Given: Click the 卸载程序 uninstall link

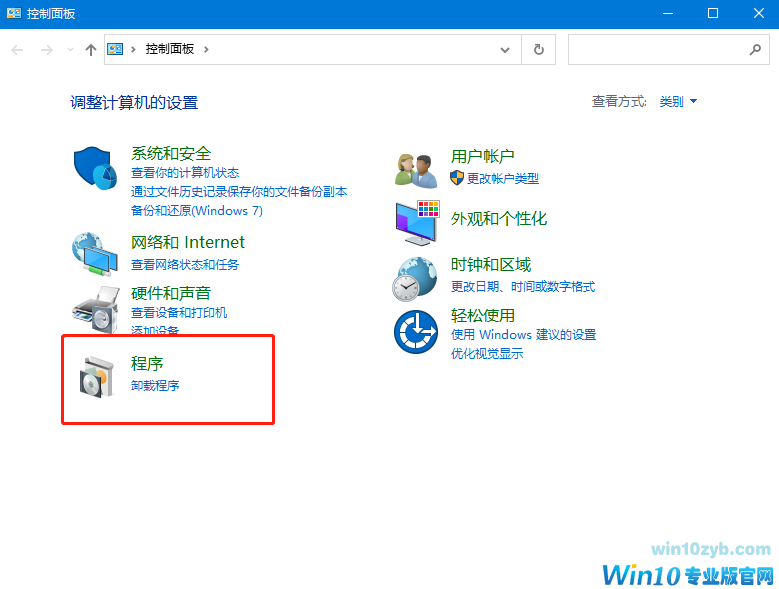Looking at the screenshot, I should tap(155, 385).
